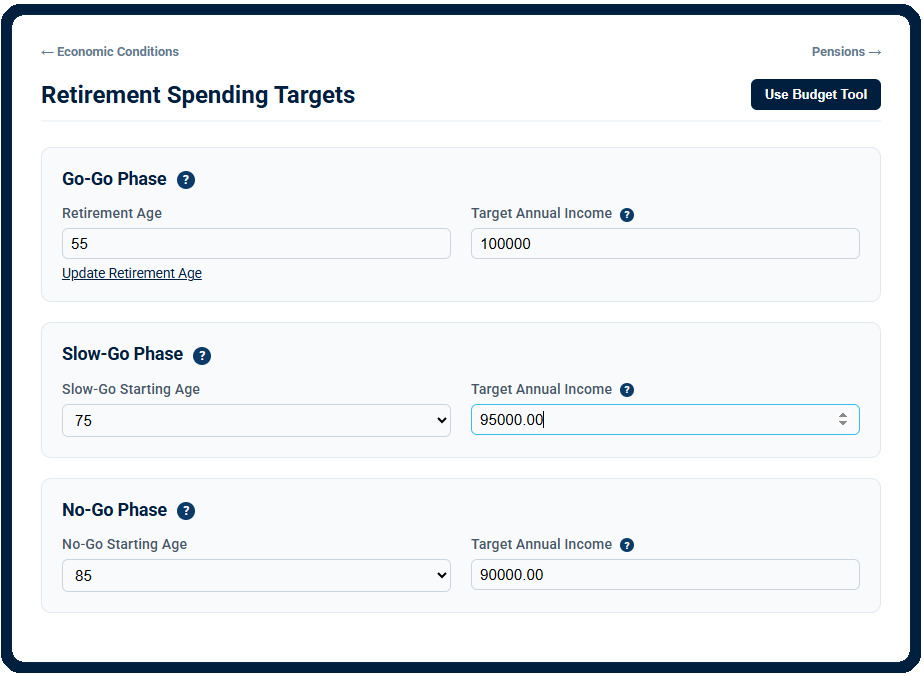Focus the No-Go income field showing 90000.00
This screenshot has width=924, height=676.
tap(665, 575)
